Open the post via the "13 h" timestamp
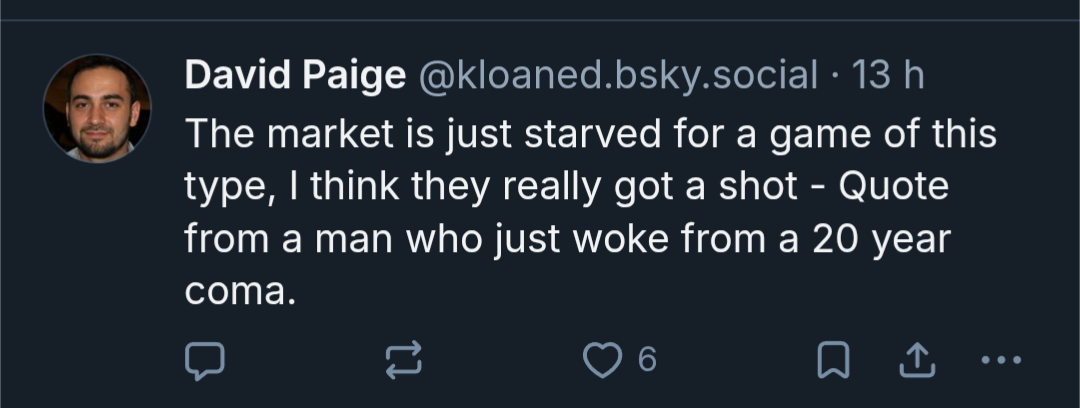The image size is (1080, 408). (x=885, y=78)
